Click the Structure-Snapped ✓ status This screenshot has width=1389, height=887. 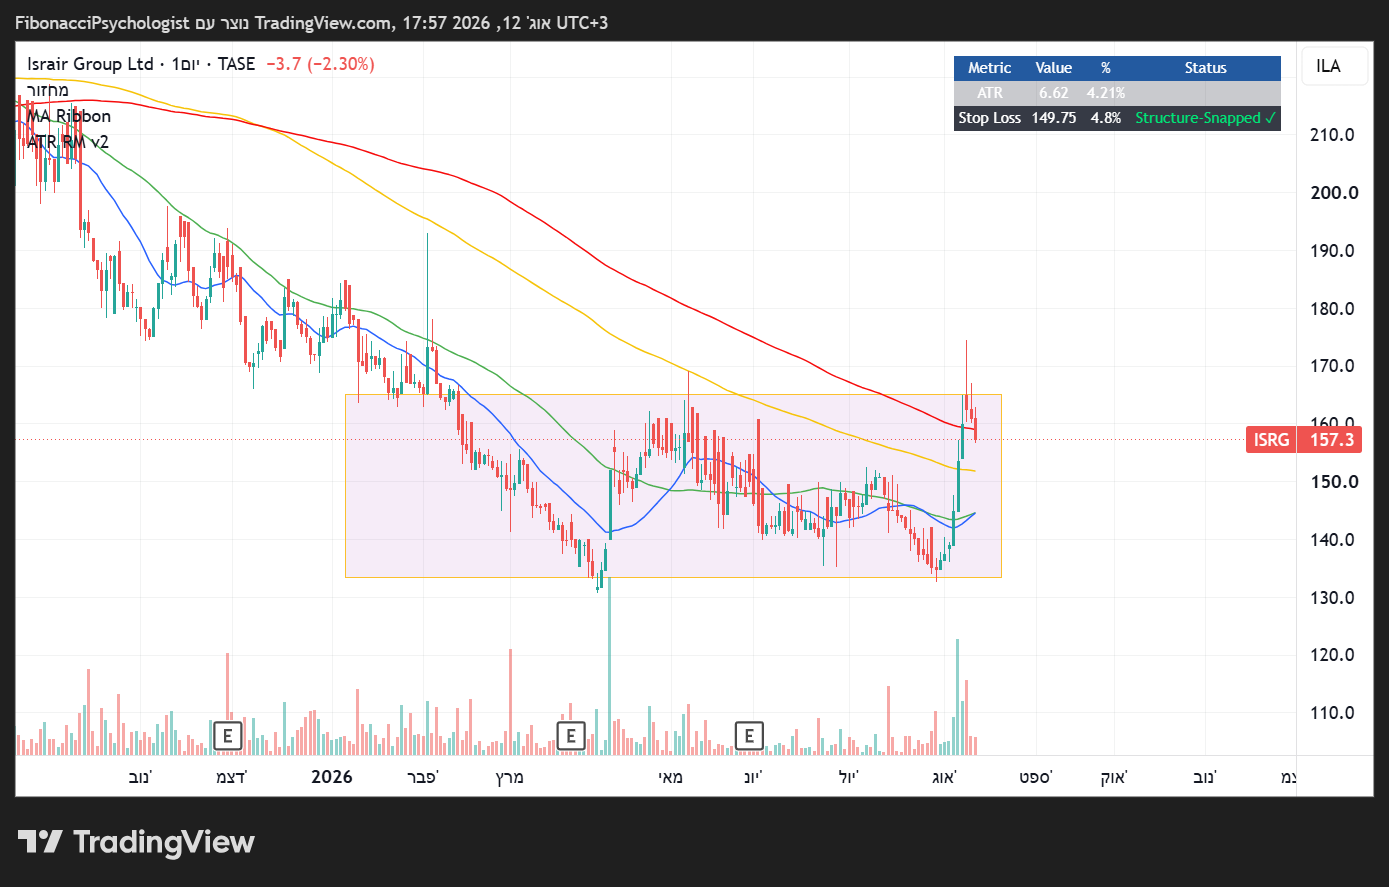pos(1206,118)
